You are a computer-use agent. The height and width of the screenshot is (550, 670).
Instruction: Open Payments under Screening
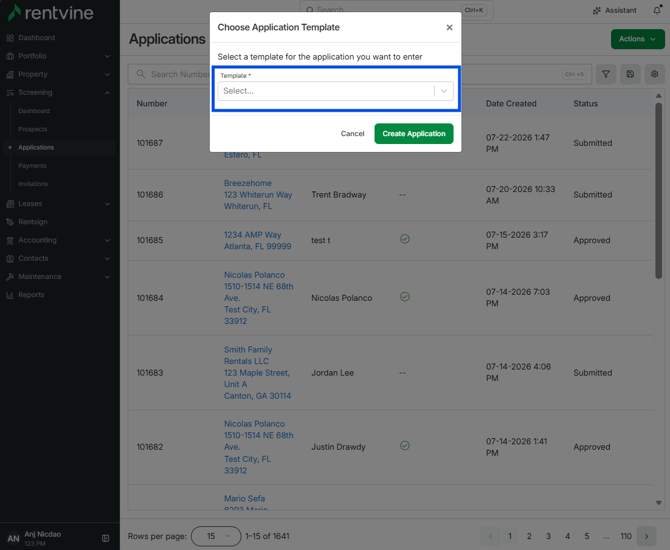point(32,166)
